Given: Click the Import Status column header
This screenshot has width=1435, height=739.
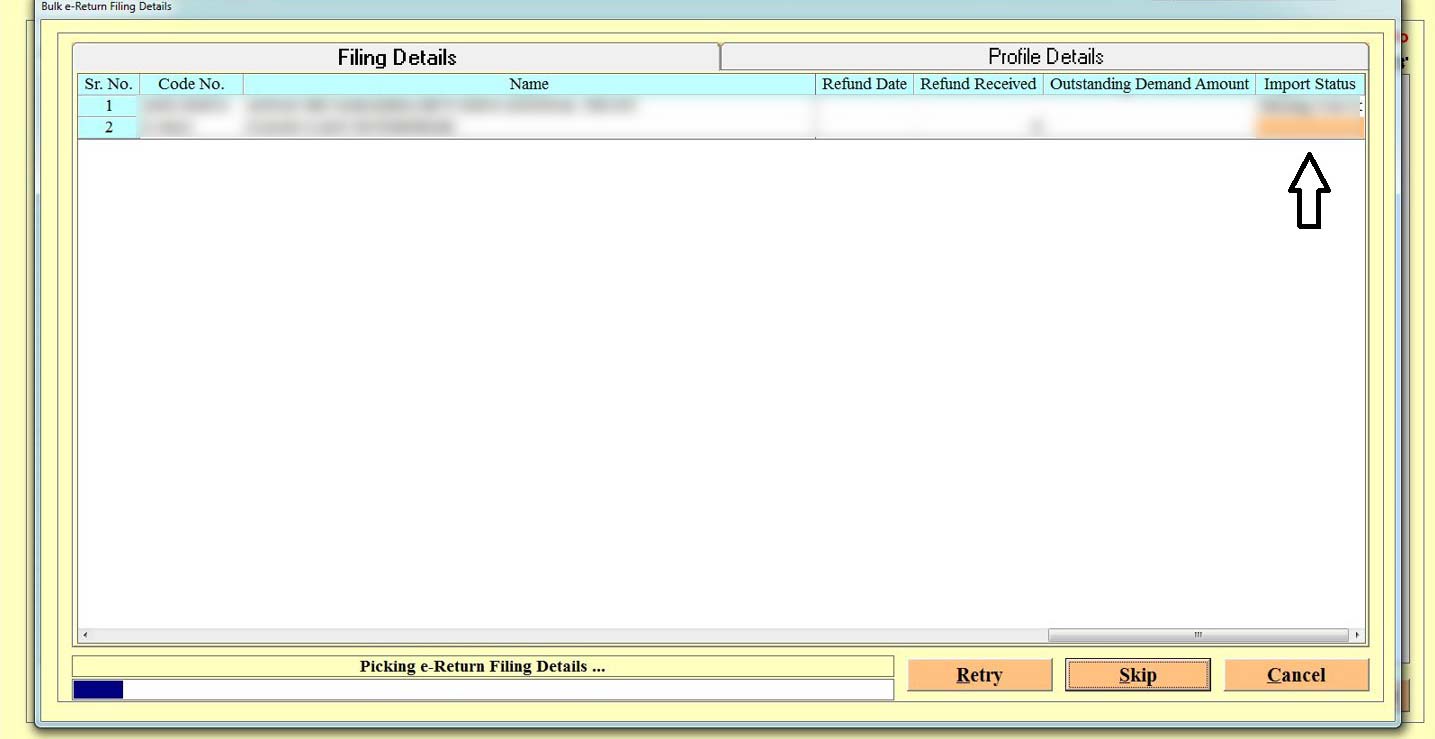Looking at the screenshot, I should click(x=1309, y=84).
